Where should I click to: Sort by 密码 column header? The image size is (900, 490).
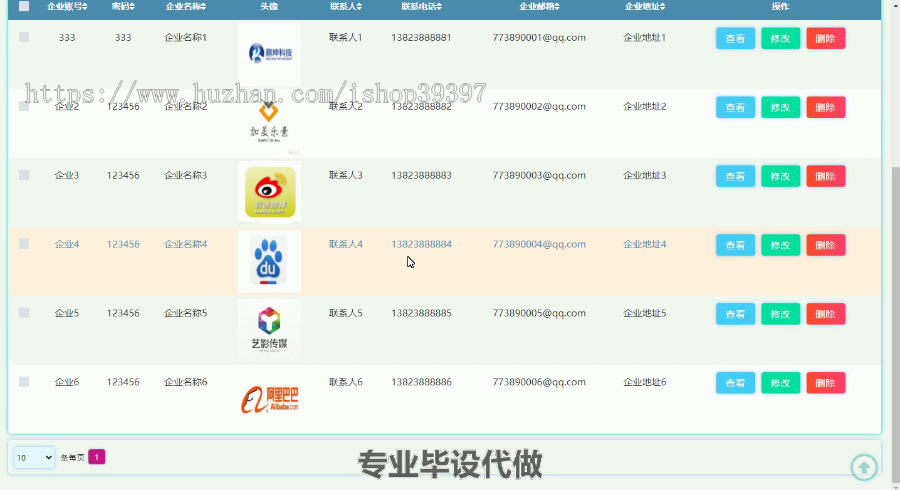[123, 6]
